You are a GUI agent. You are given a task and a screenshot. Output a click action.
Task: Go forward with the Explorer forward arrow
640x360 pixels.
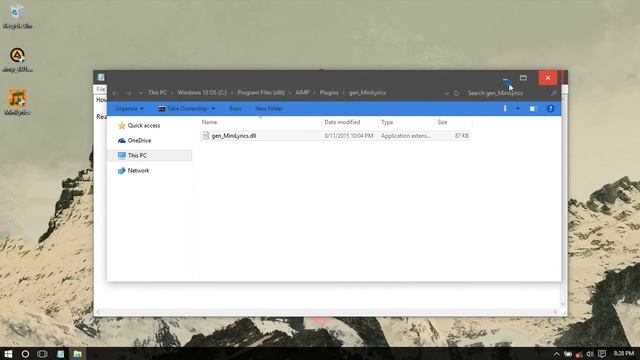(128, 93)
